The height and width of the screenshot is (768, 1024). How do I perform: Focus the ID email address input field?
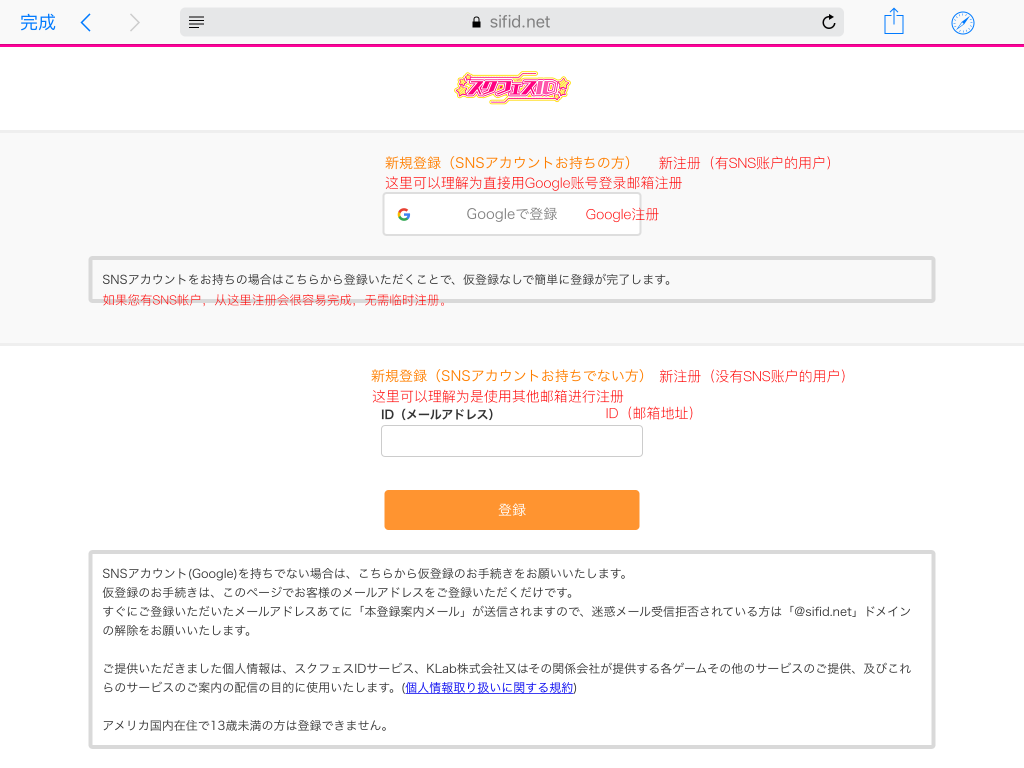[x=512, y=441]
